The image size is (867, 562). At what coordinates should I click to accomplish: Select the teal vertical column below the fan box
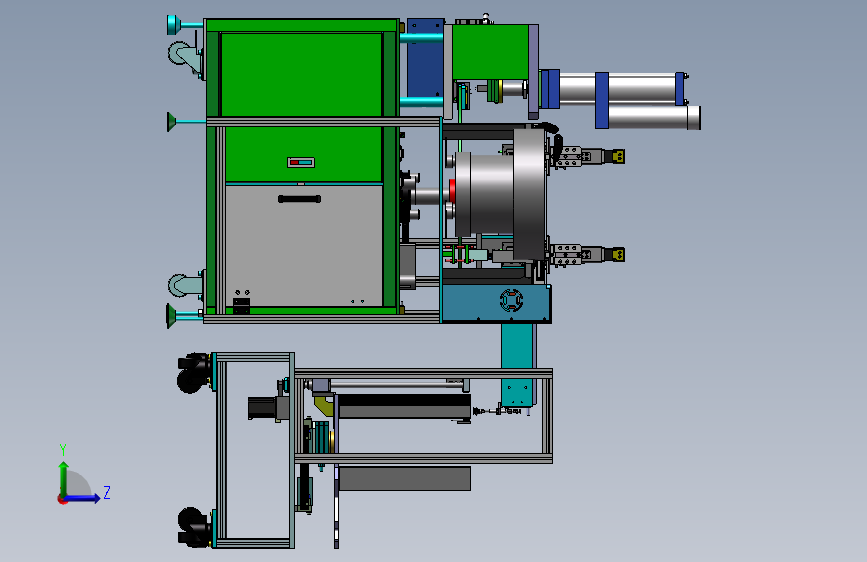pyautogui.click(x=517, y=366)
